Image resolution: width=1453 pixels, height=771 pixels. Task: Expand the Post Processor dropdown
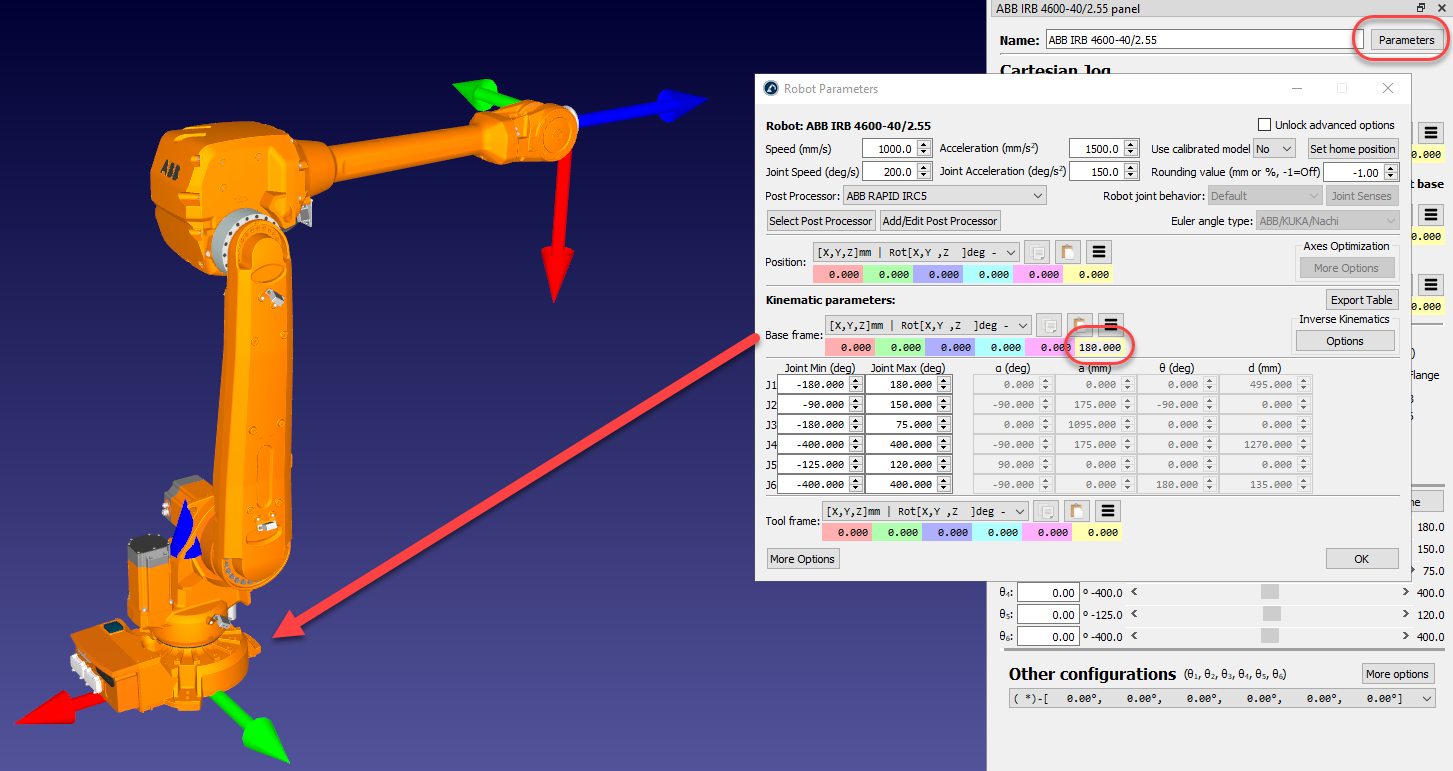tap(945, 196)
